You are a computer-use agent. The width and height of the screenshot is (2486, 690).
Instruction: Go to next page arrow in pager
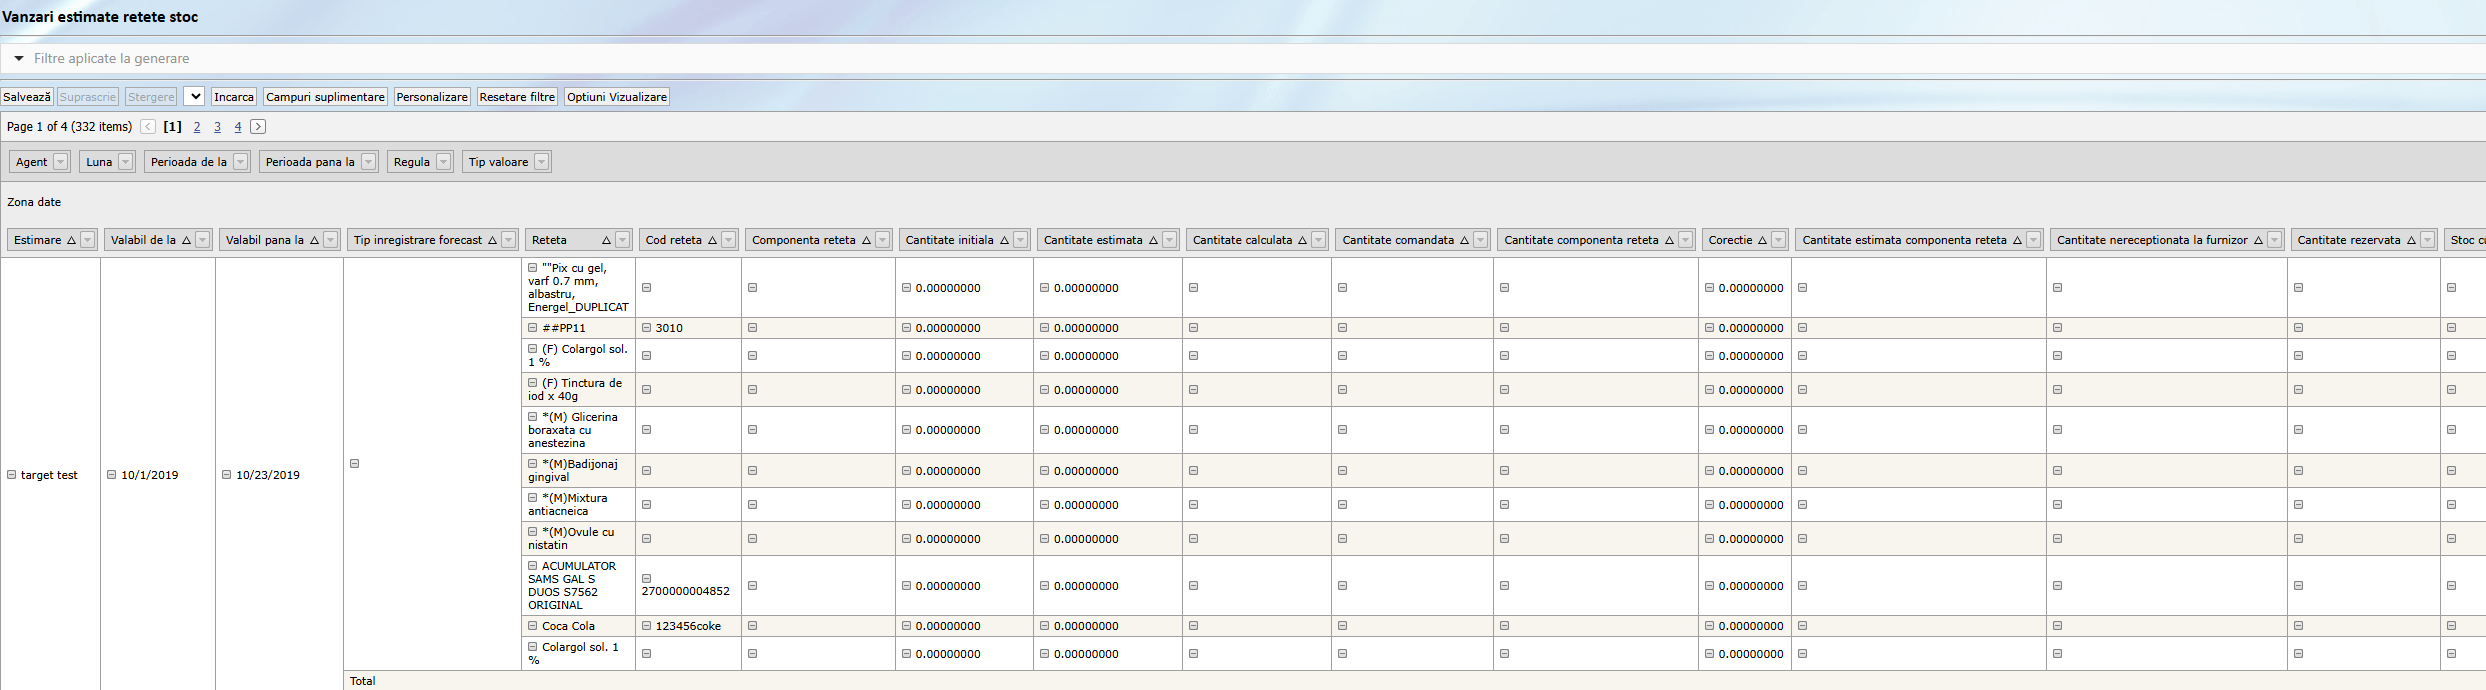(x=258, y=127)
